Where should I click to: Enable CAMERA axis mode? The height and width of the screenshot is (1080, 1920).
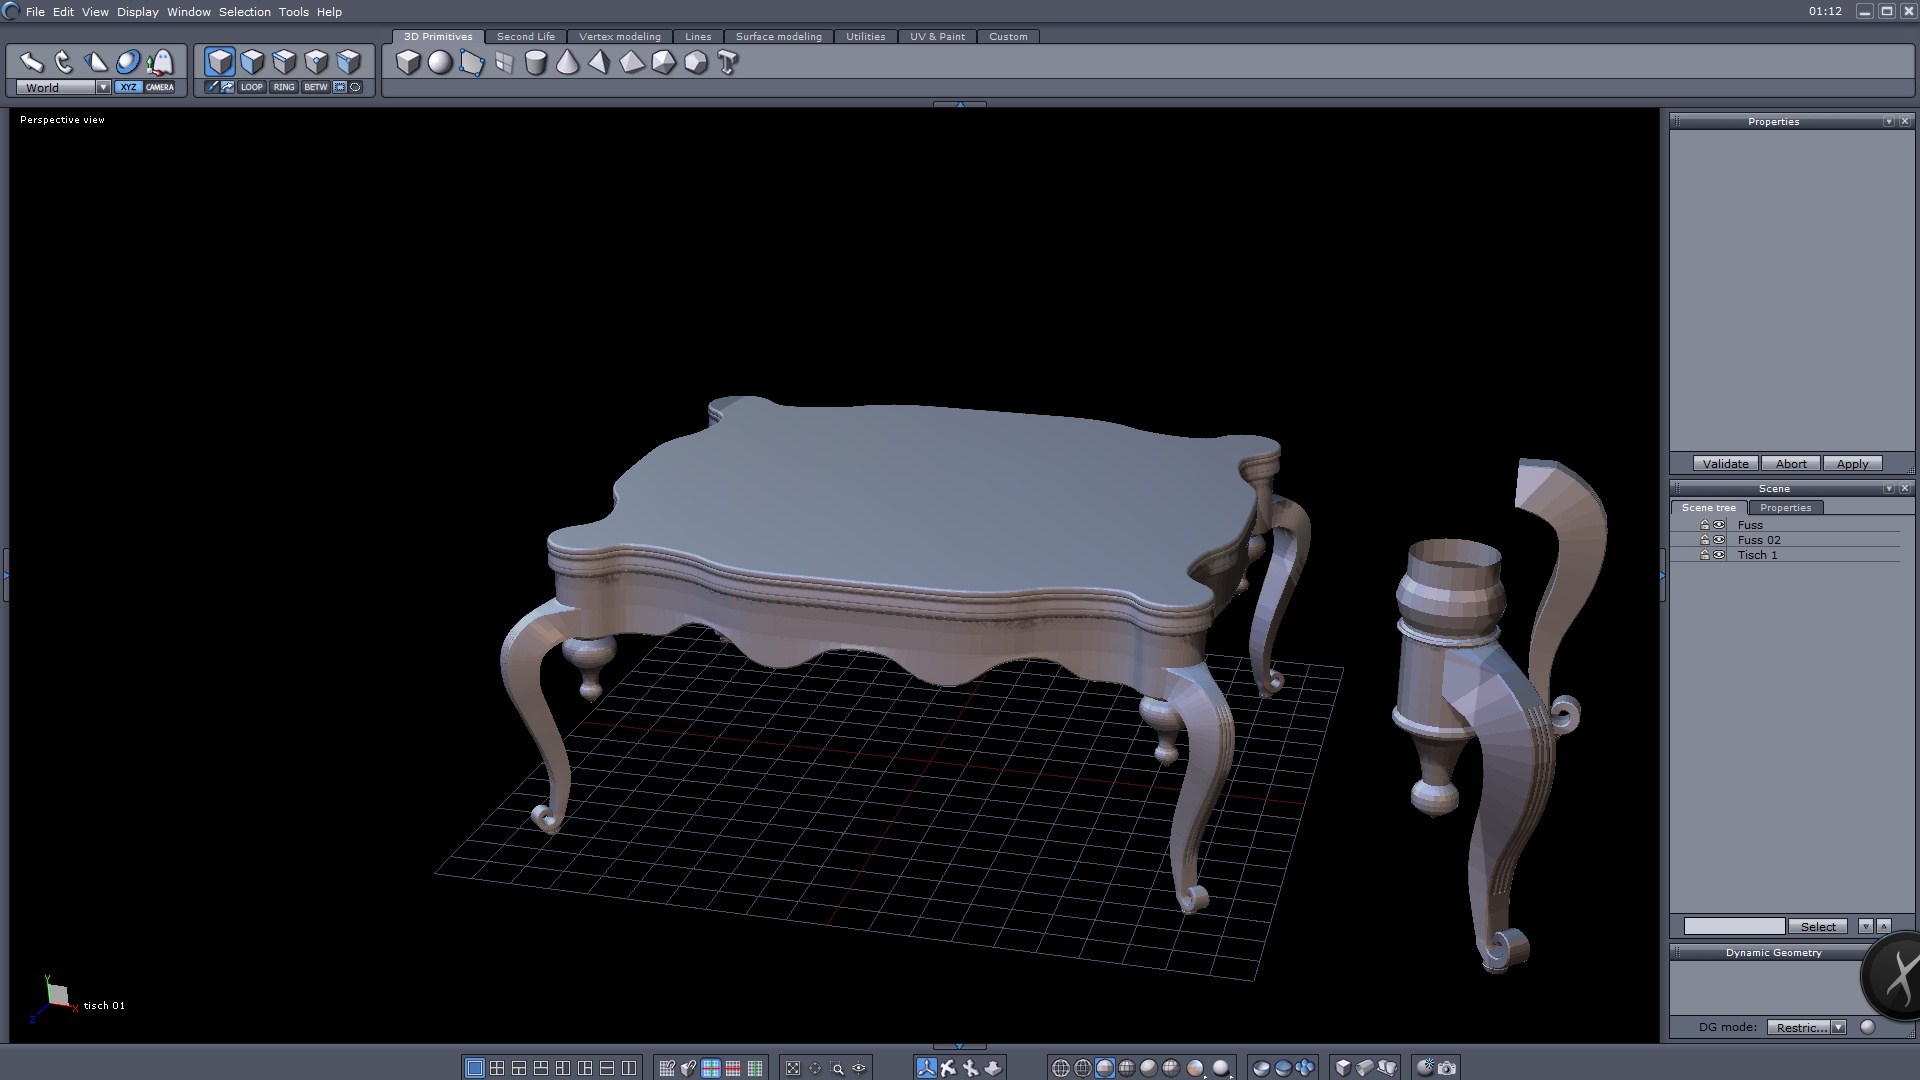click(160, 87)
